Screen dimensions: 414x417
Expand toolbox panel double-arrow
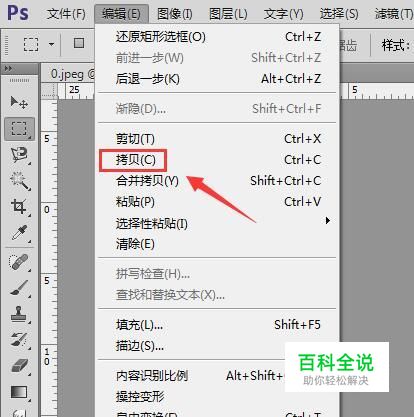point(8,69)
